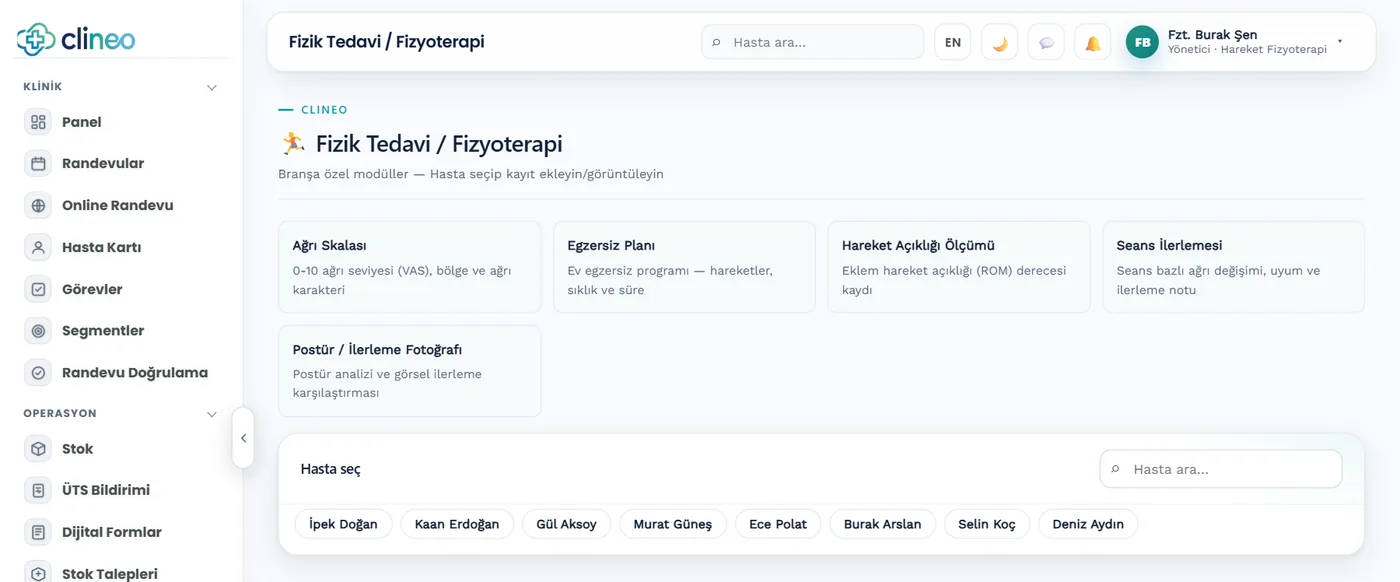Open the Postür / İlerleme Fotoğrafı card
This screenshot has height=582, width=1400.
[x=410, y=371]
